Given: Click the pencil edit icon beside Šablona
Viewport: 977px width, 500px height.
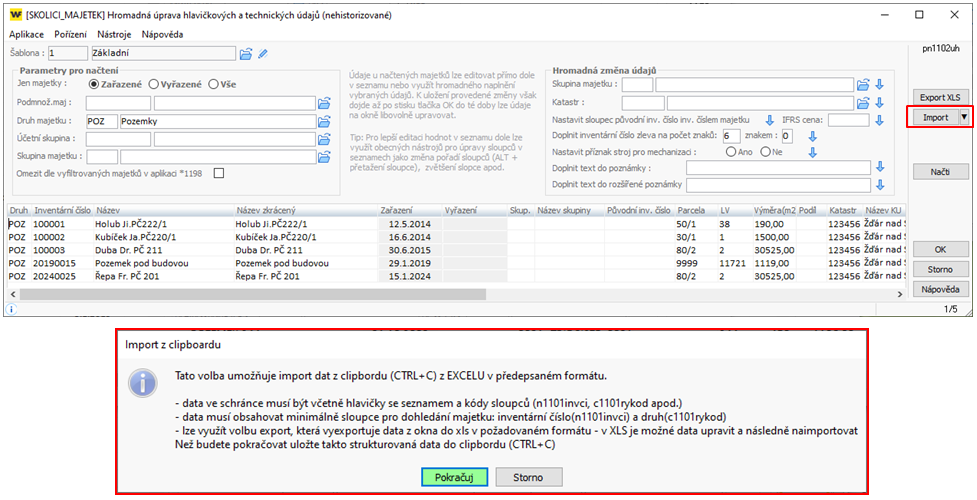Looking at the screenshot, I should click(x=263, y=53).
